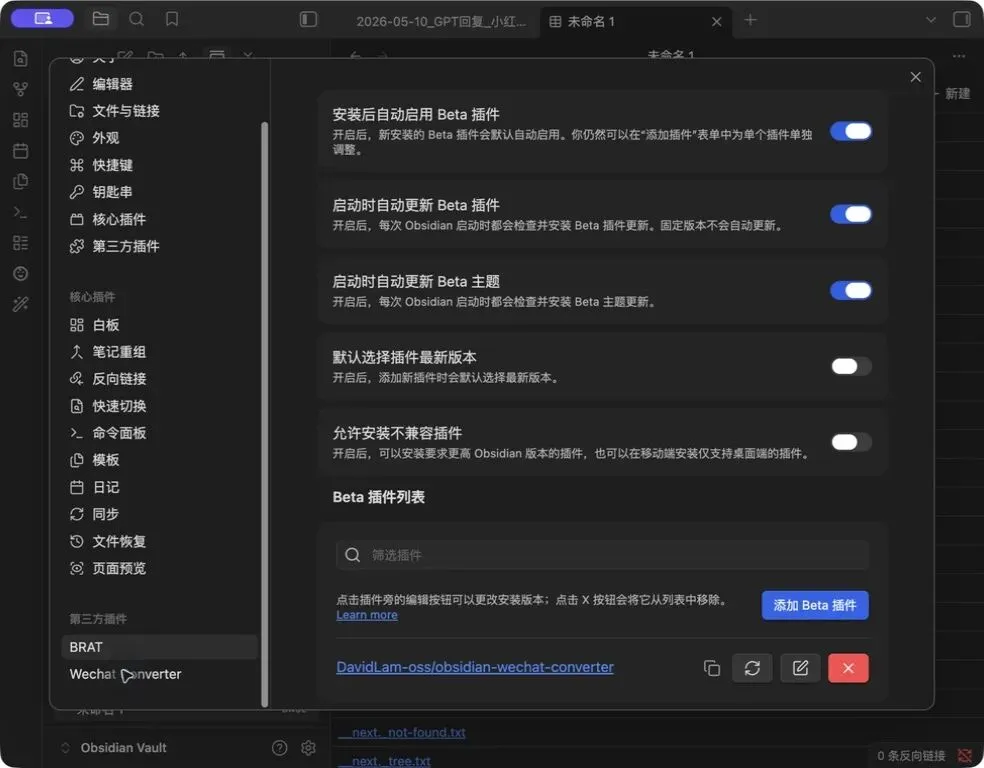
Task: Toggle auto-enable Beta plugins after install
Action: [850, 131]
